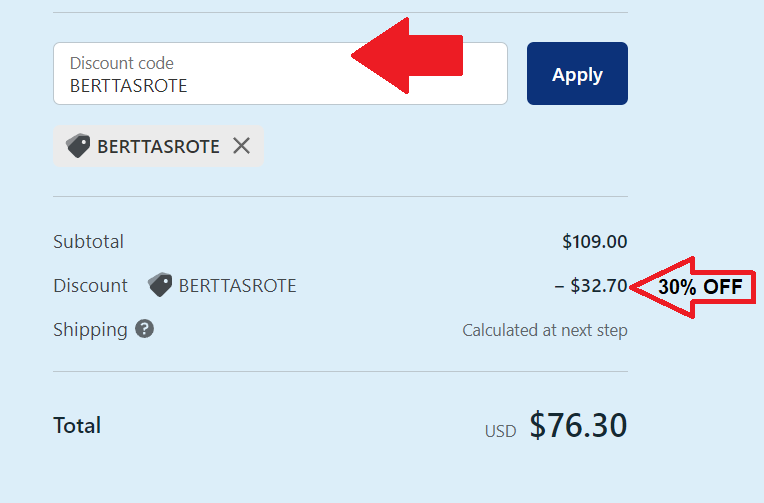Screen dimensions: 764x503
Task: Click the Discount label in the summary
Action: (x=90, y=286)
